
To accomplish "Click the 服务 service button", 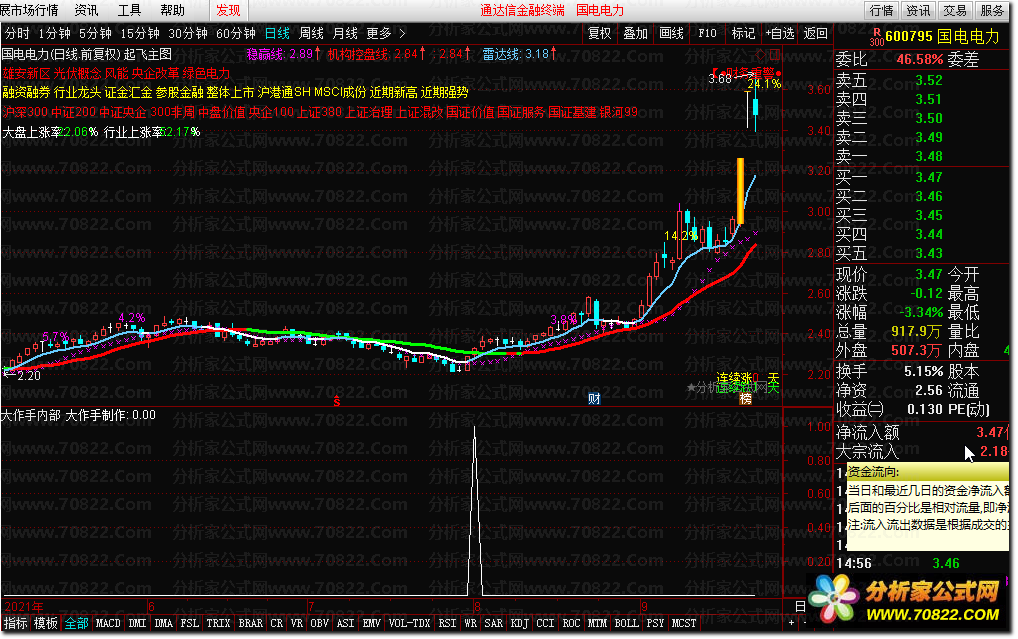I will 992,10.
